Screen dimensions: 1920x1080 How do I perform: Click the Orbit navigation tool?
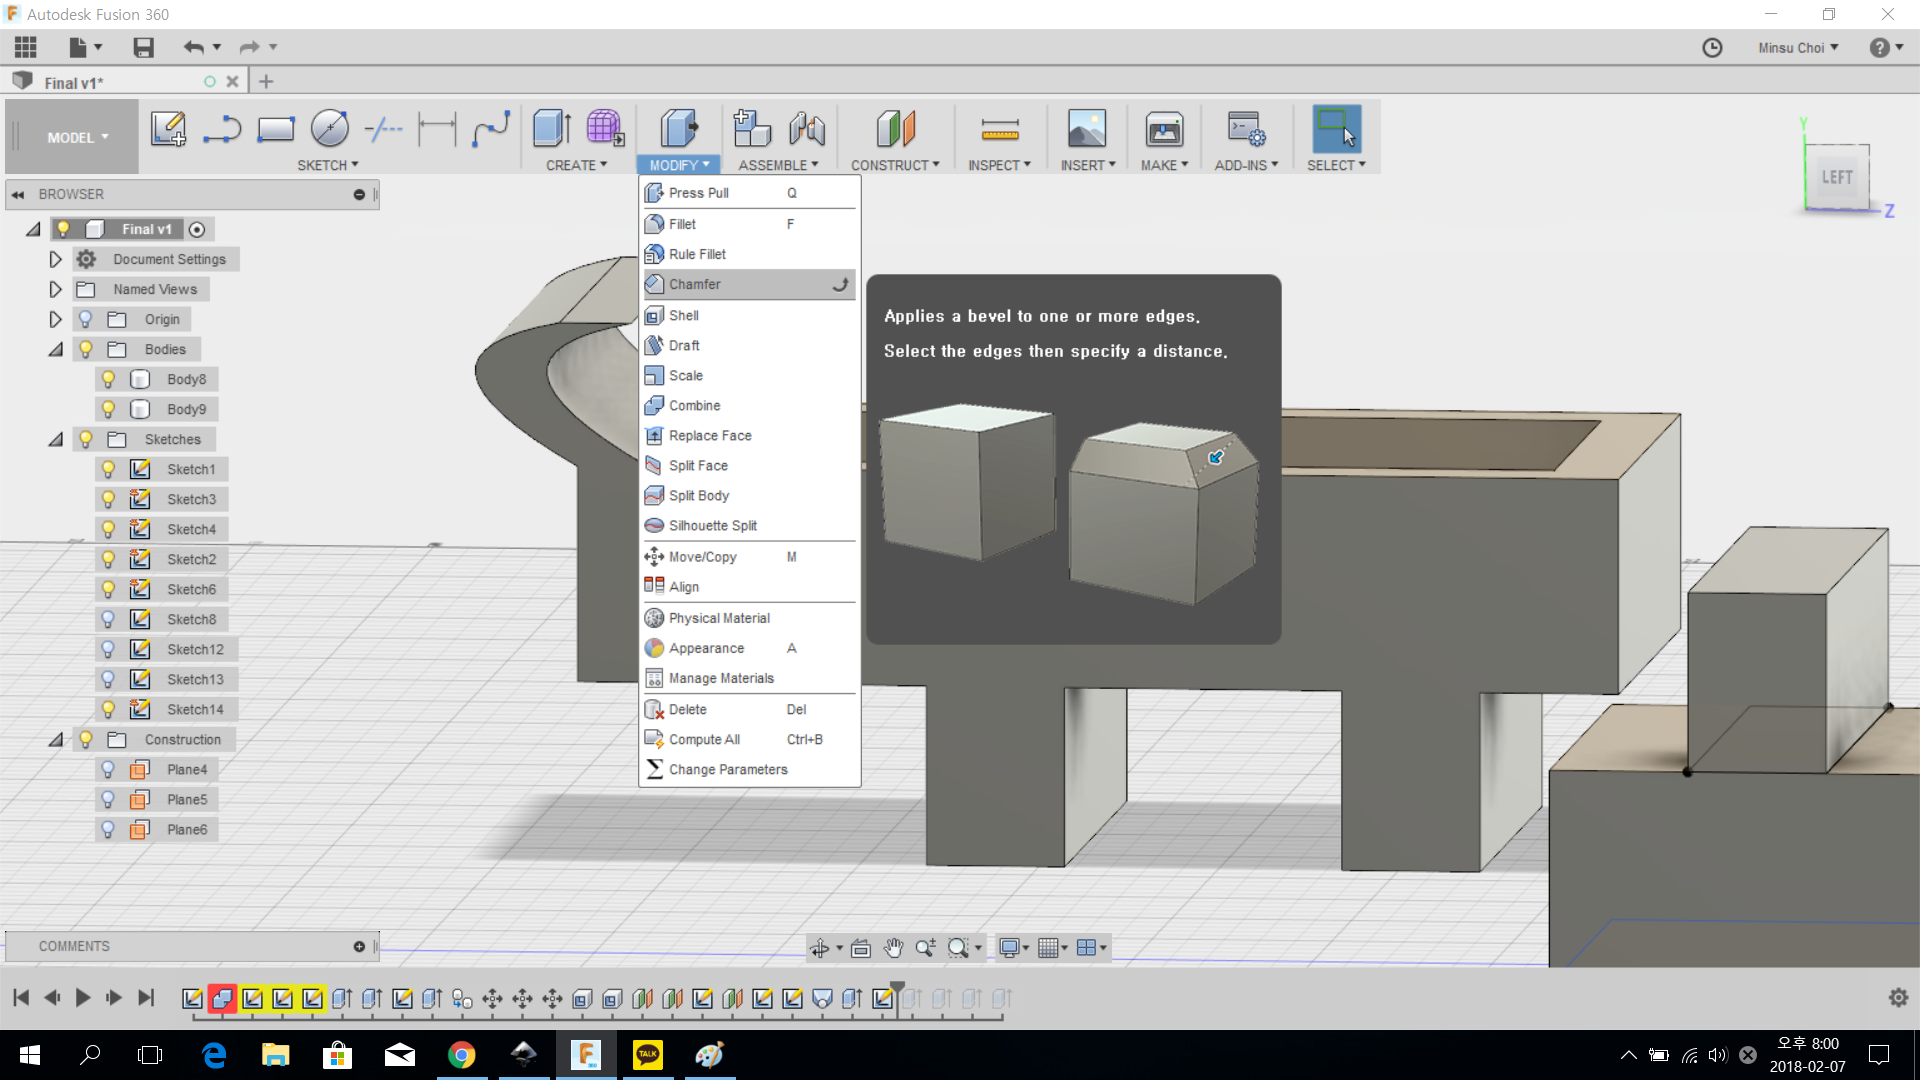(819, 947)
